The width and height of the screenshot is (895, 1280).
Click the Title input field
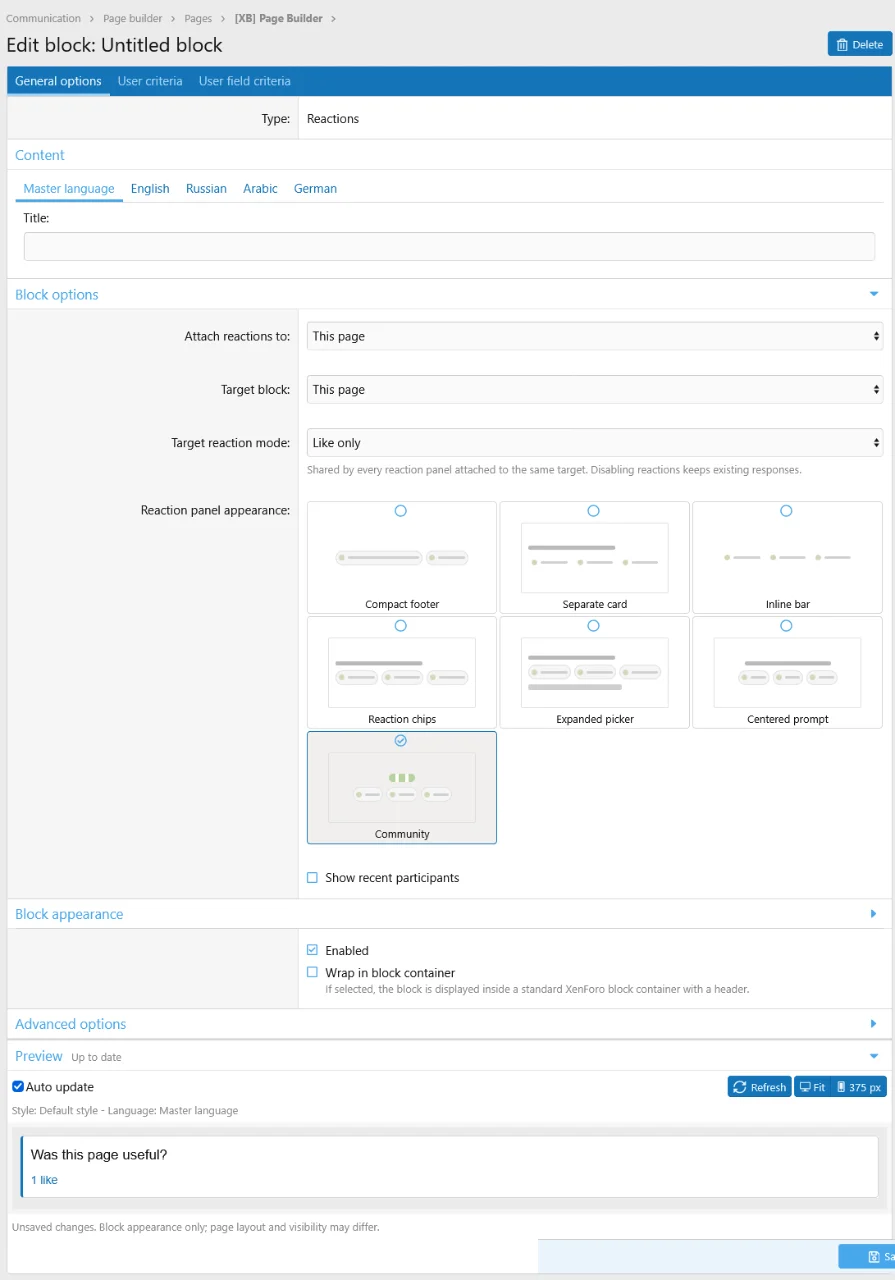[449, 246]
